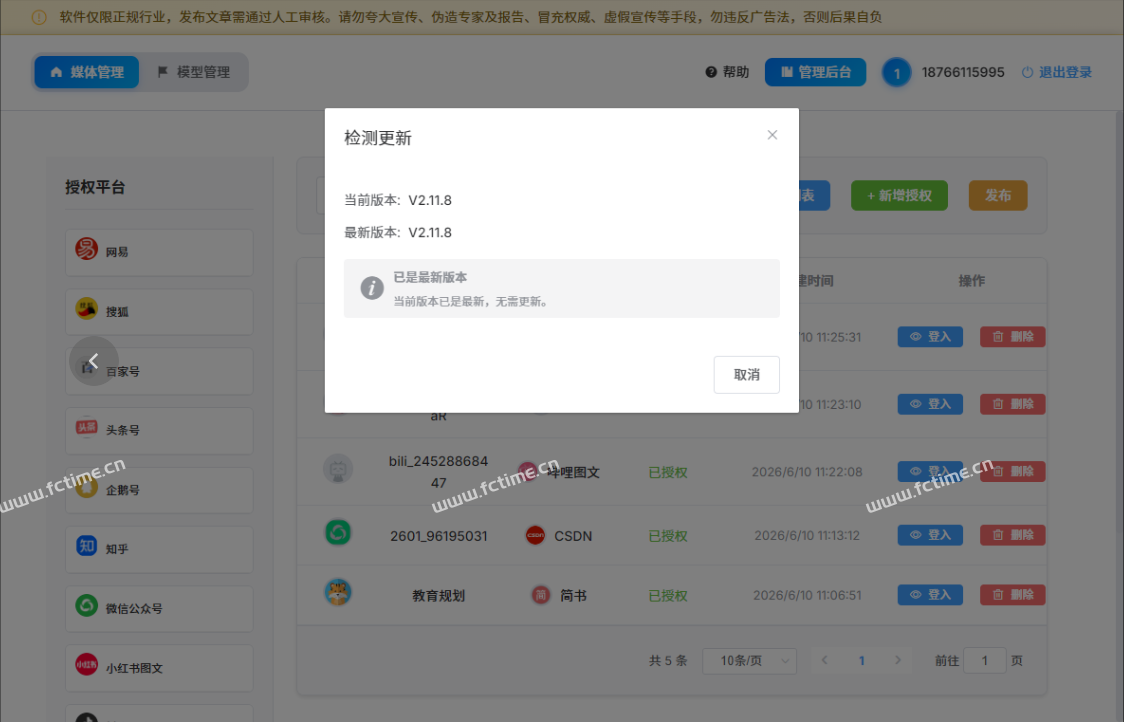Select page number 1 in pagination

click(x=862, y=660)
